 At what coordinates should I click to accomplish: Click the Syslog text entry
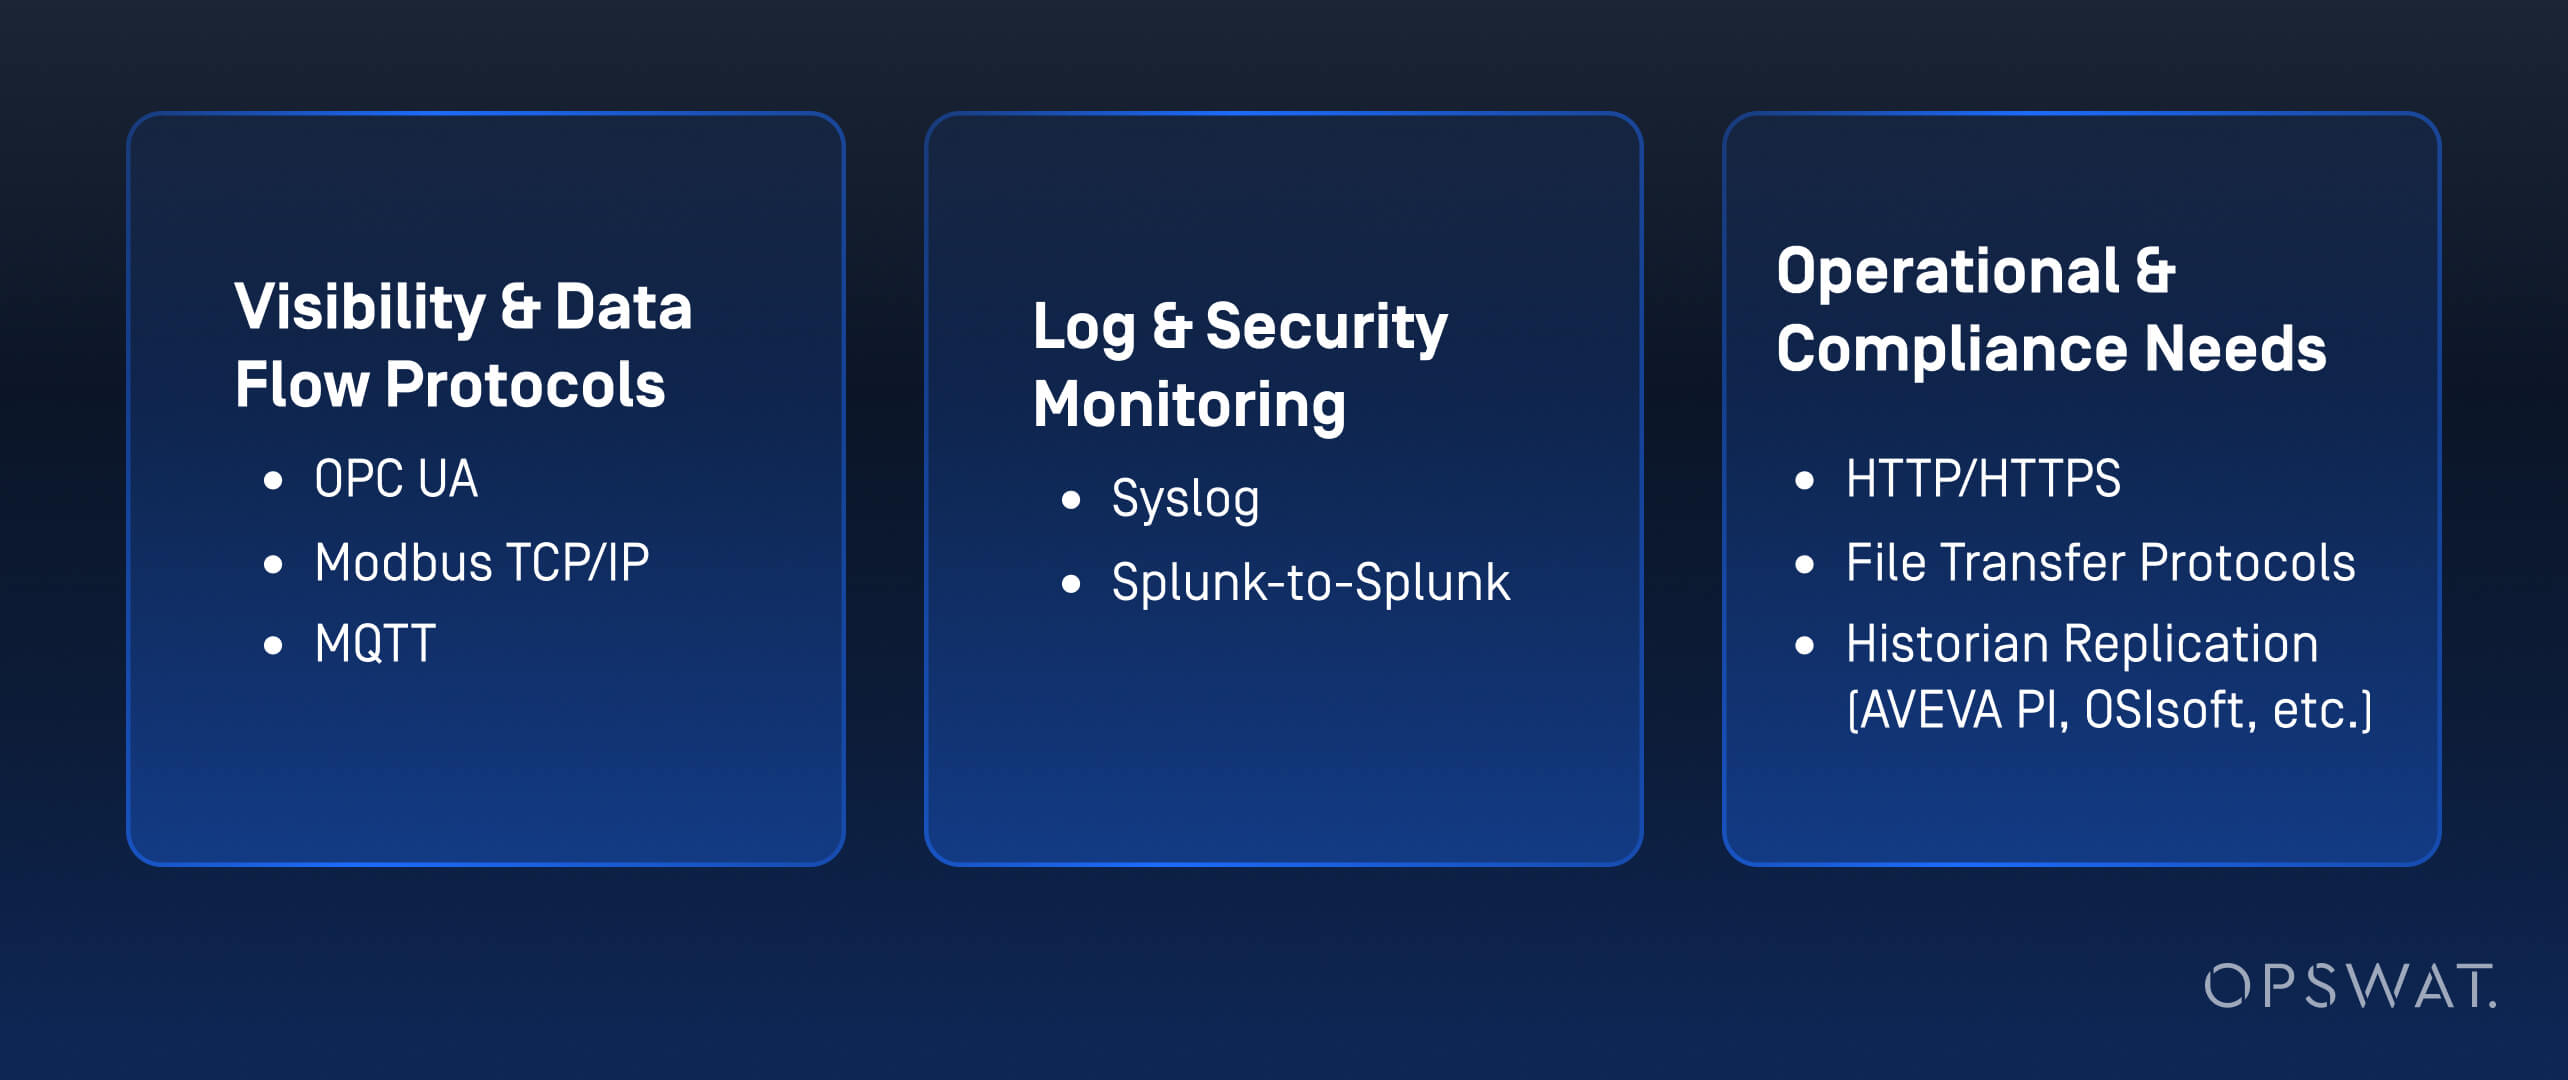point(1186,499)
